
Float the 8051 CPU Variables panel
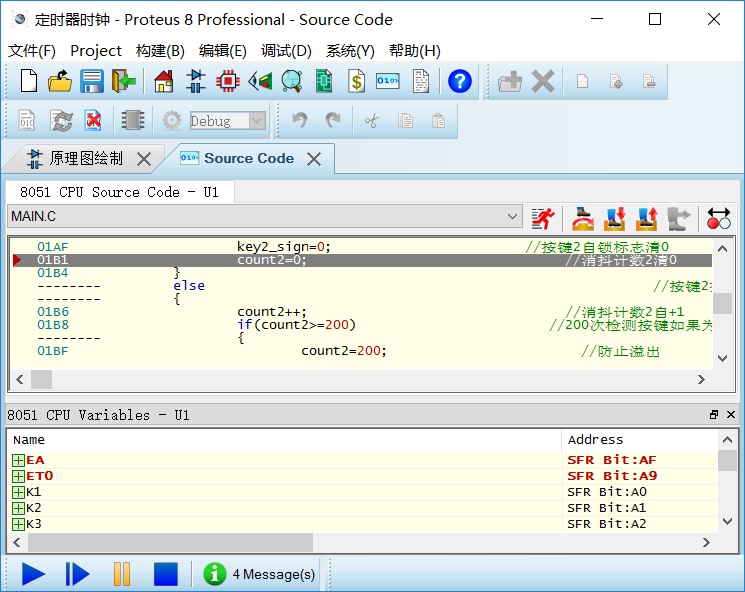coord(714,415)
